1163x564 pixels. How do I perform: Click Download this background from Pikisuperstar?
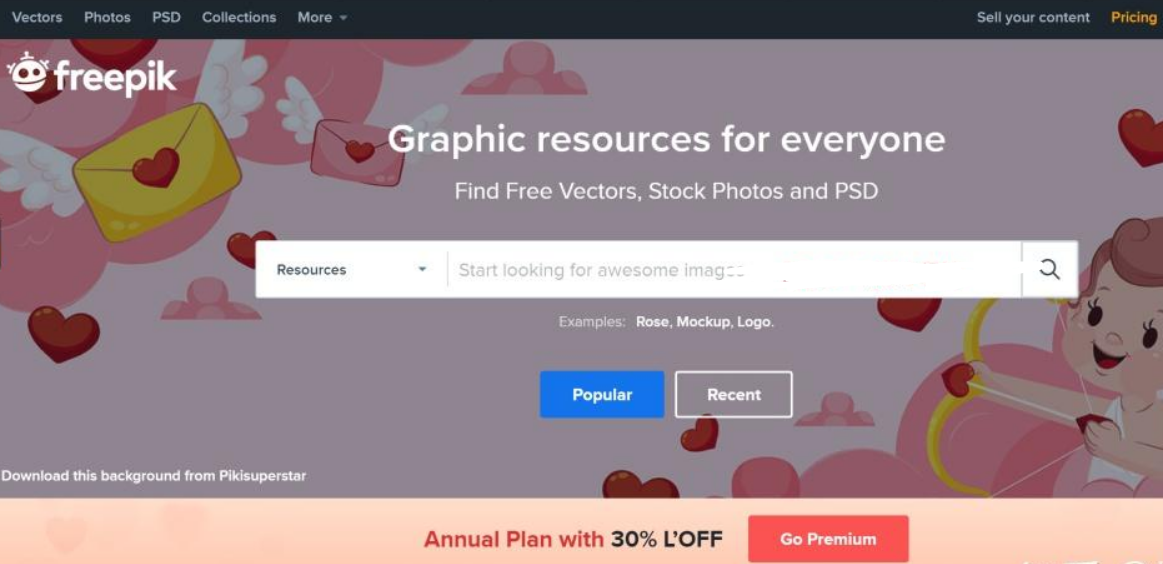(154, 476)
